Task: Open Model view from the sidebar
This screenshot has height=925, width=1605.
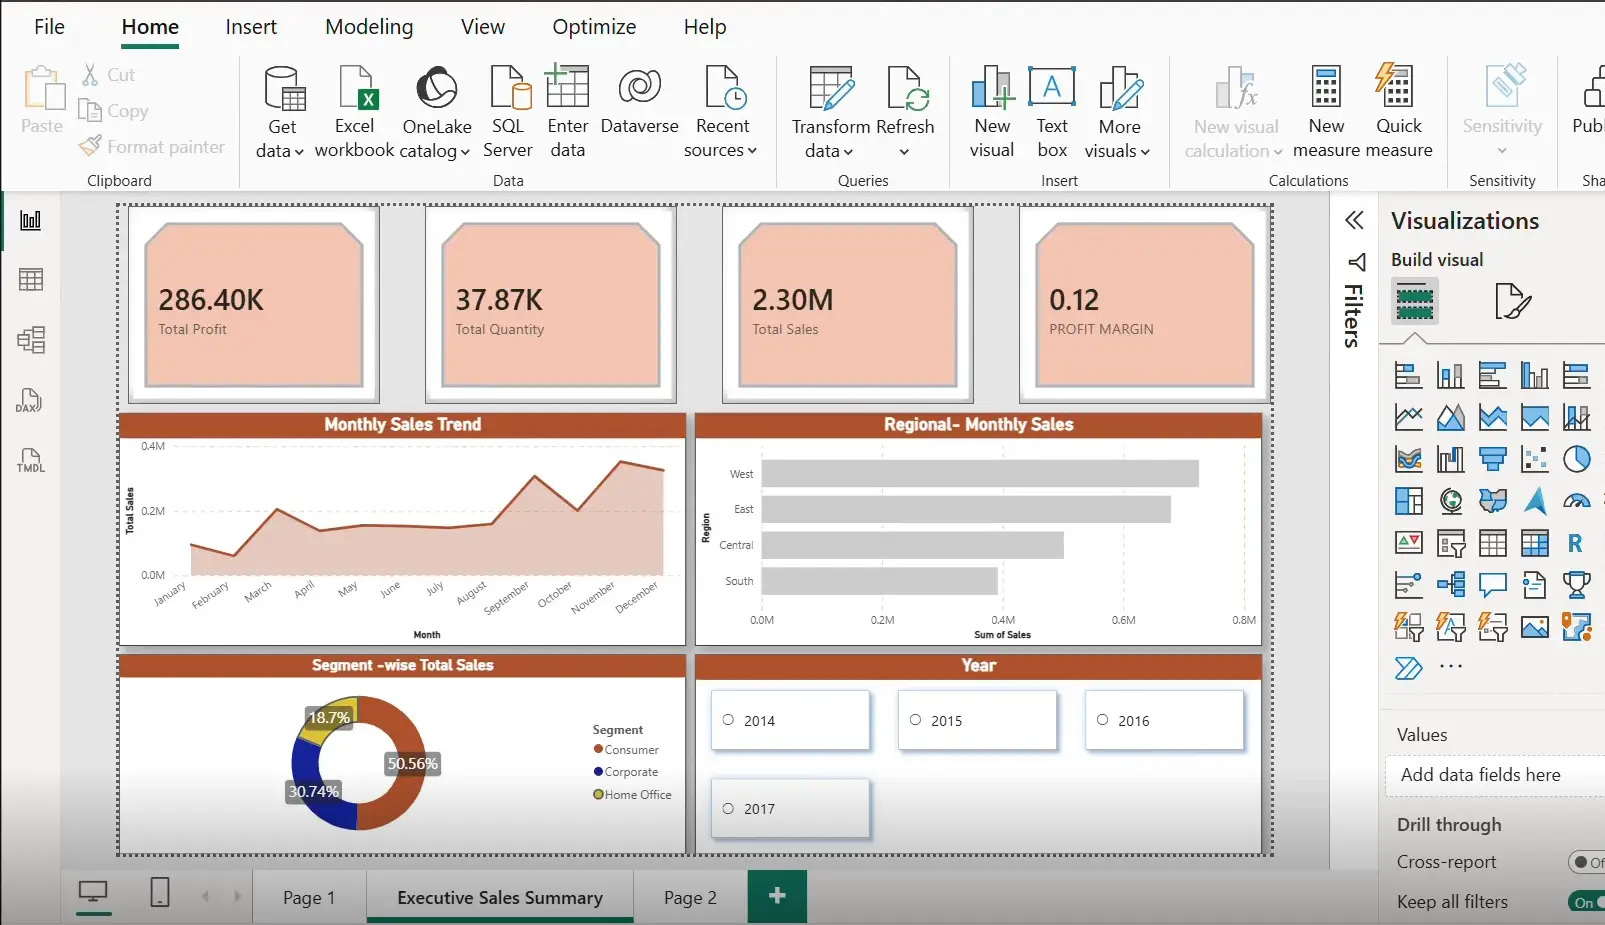Action: click(30, 339)
